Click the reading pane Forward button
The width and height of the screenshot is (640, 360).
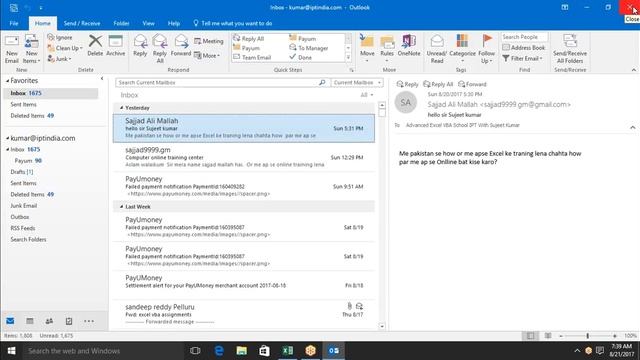pyautogui.click(x=472, y=84)
